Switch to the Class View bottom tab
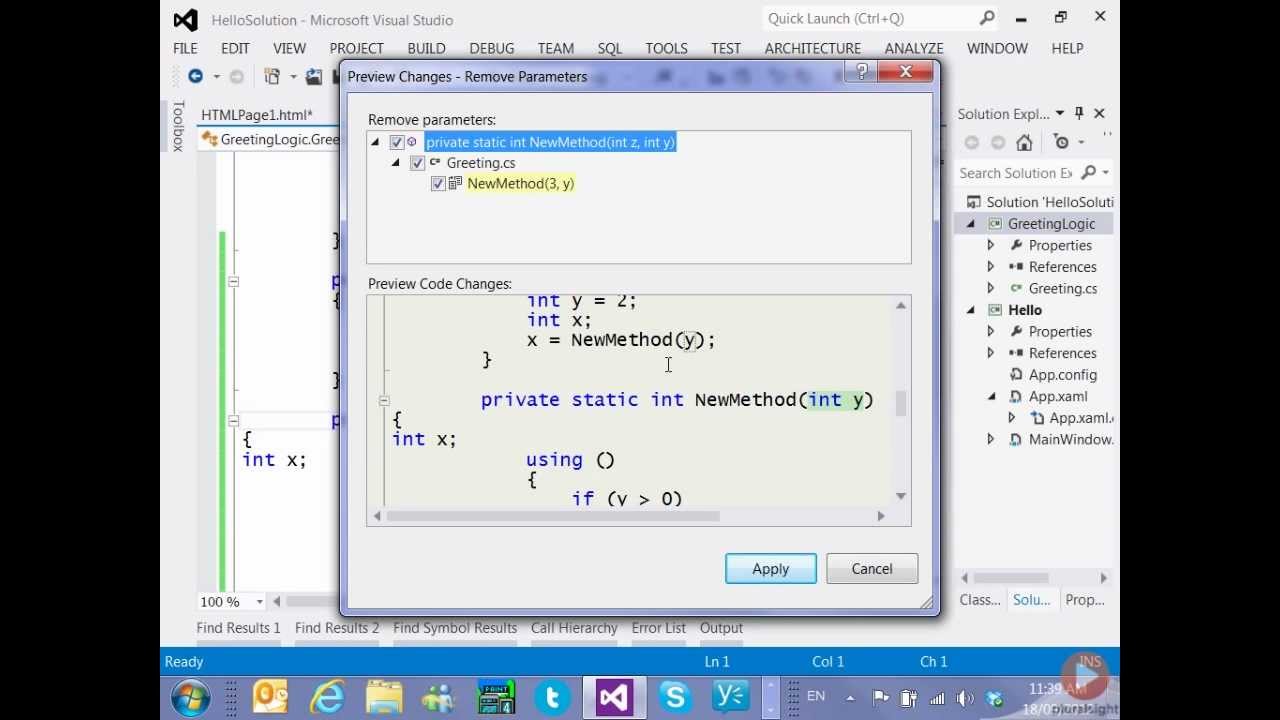 pos(980,600)
